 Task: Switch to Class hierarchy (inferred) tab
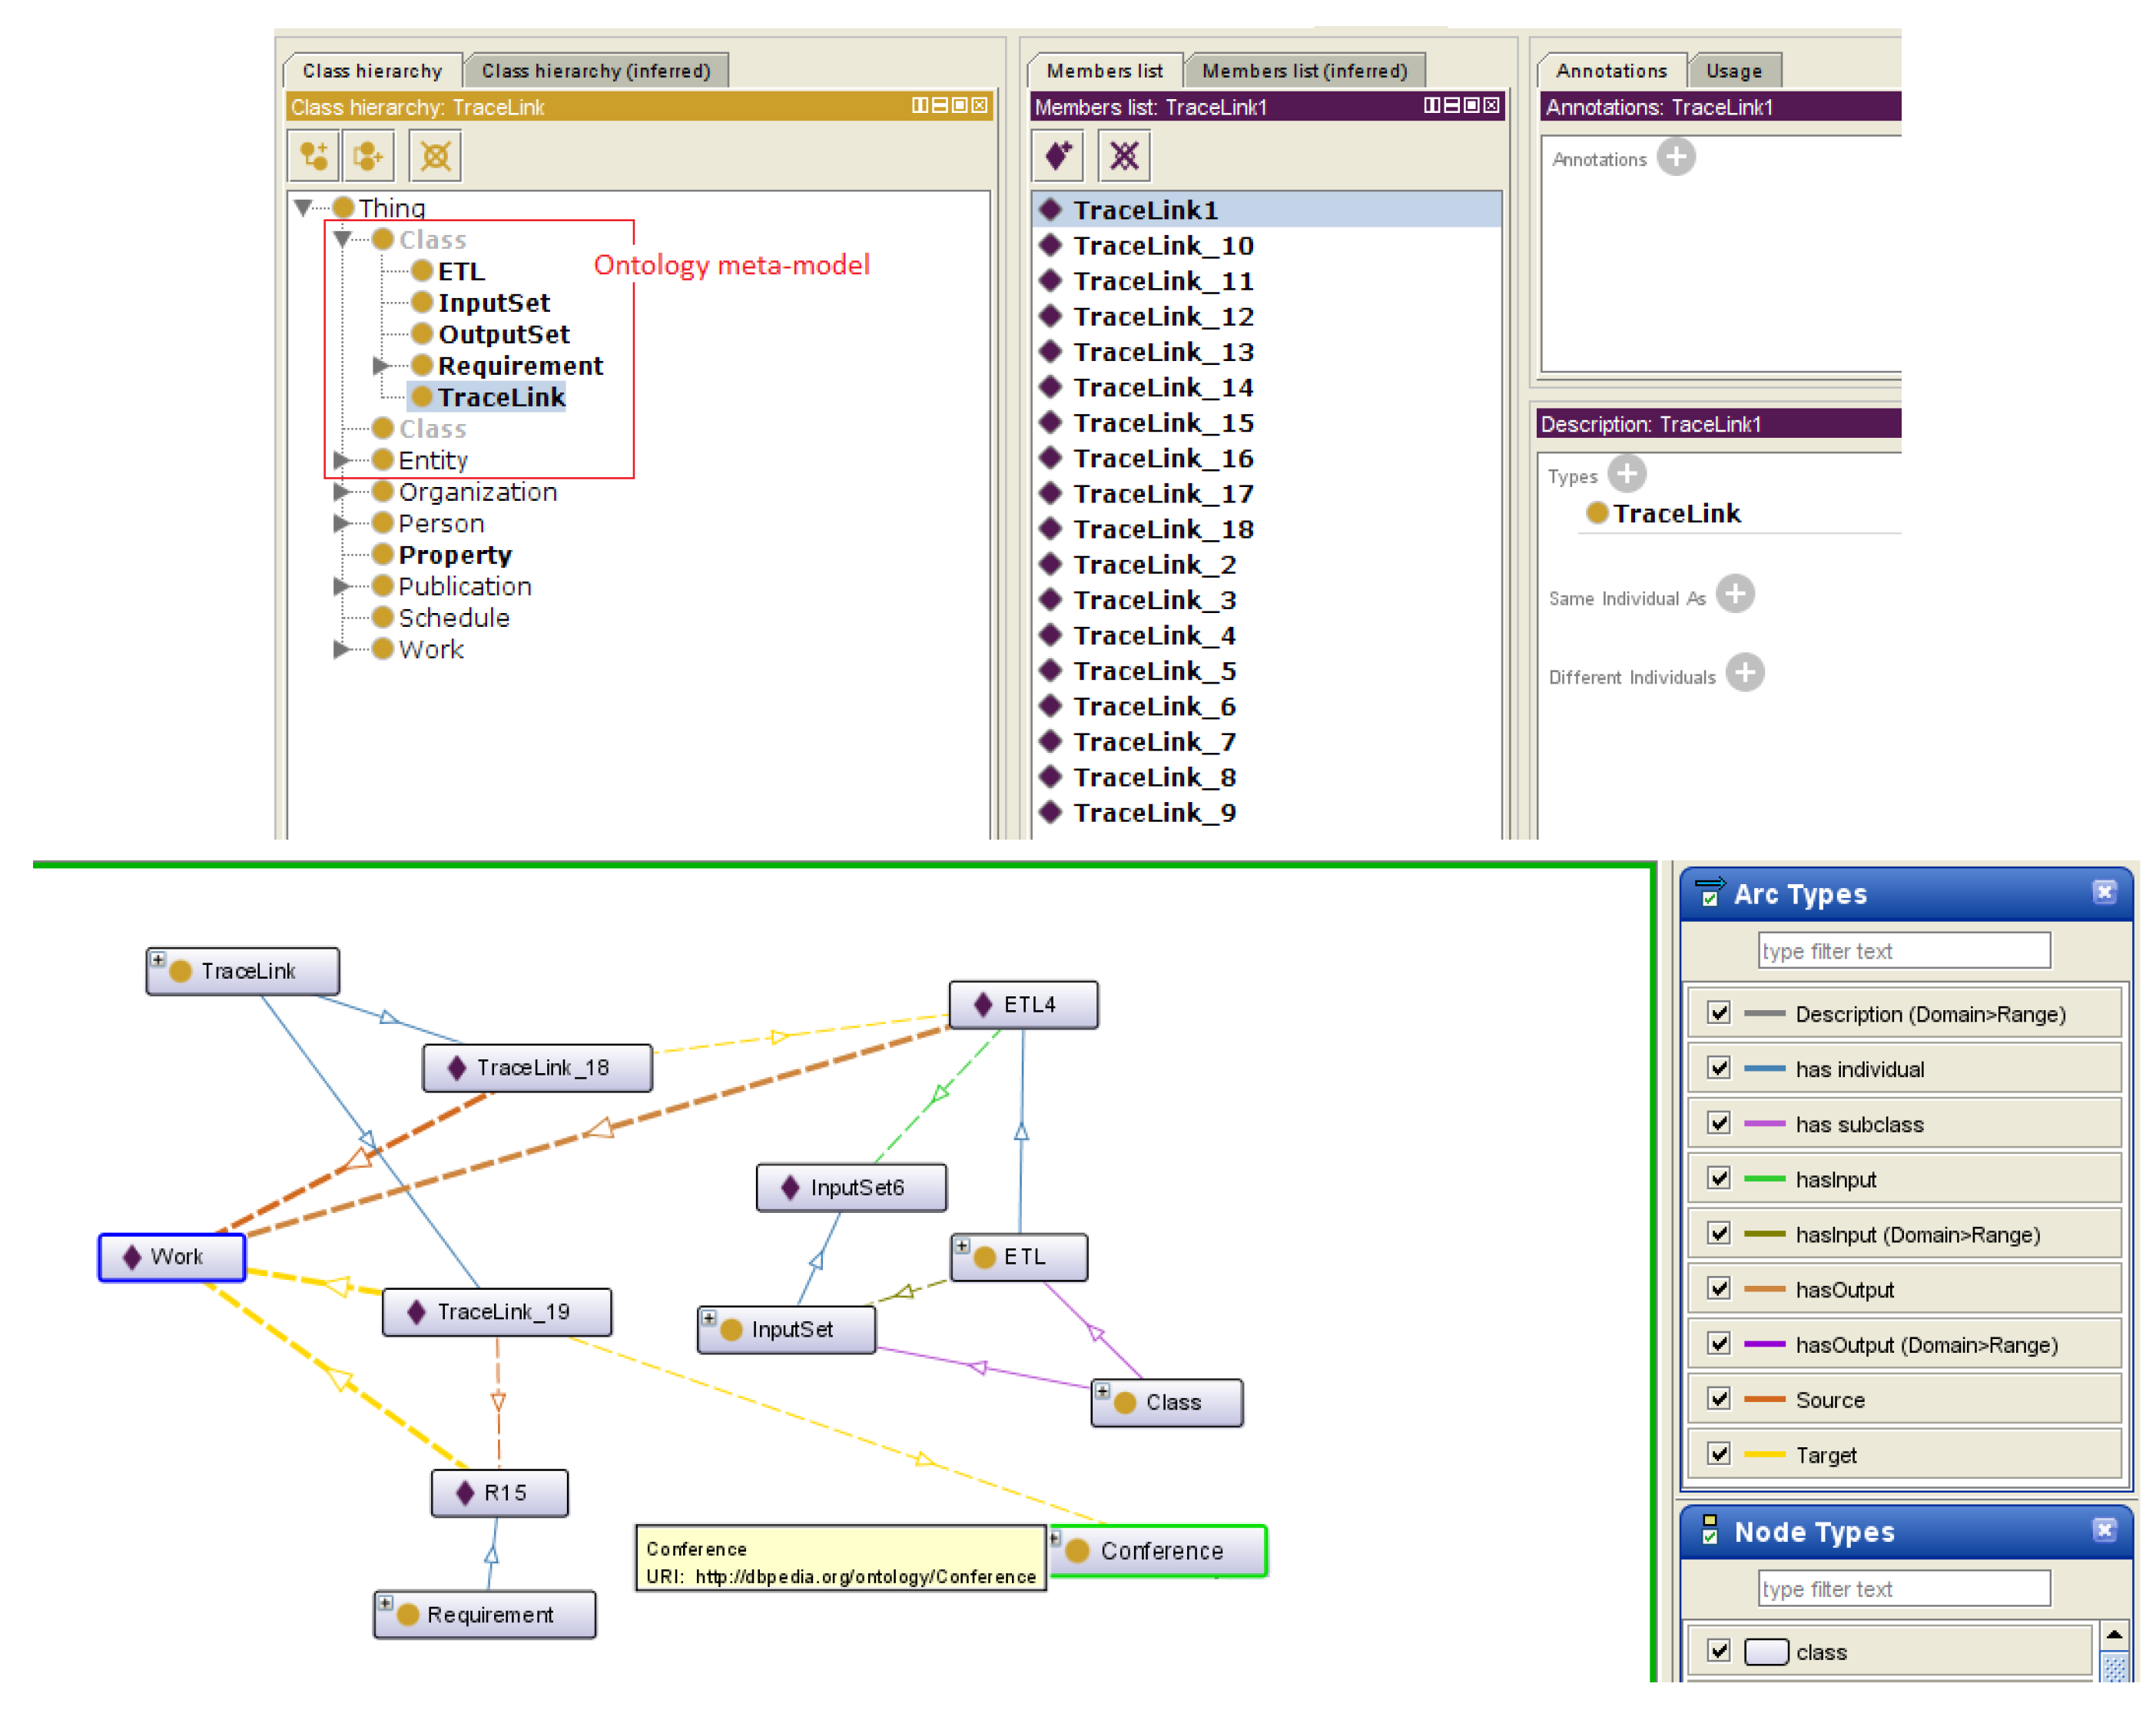pos(596,71)
